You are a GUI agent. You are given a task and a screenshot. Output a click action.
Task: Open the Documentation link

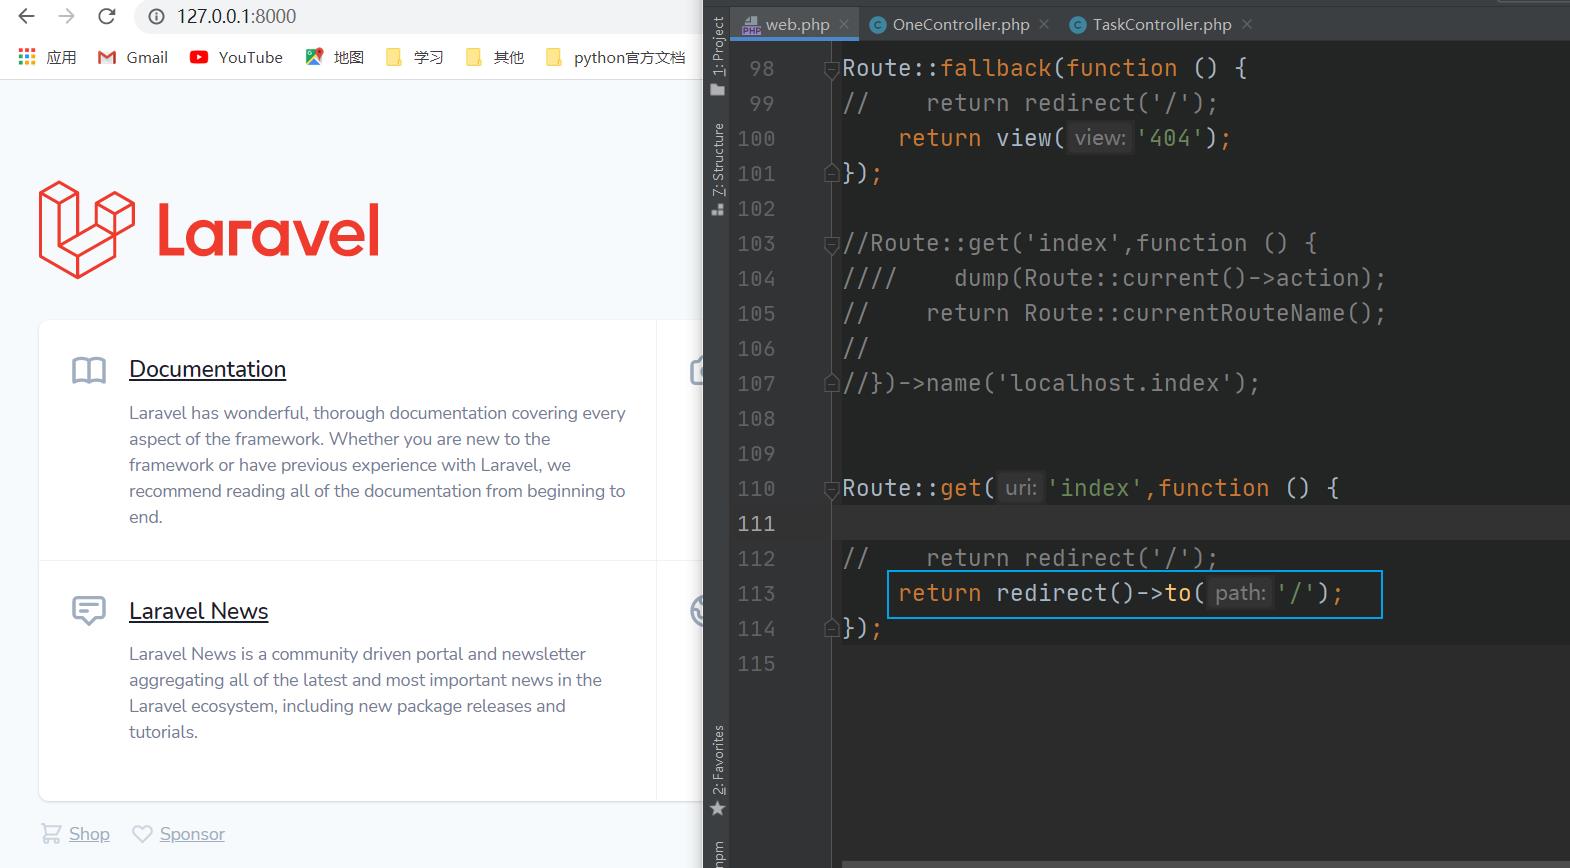tap(207, 369)
